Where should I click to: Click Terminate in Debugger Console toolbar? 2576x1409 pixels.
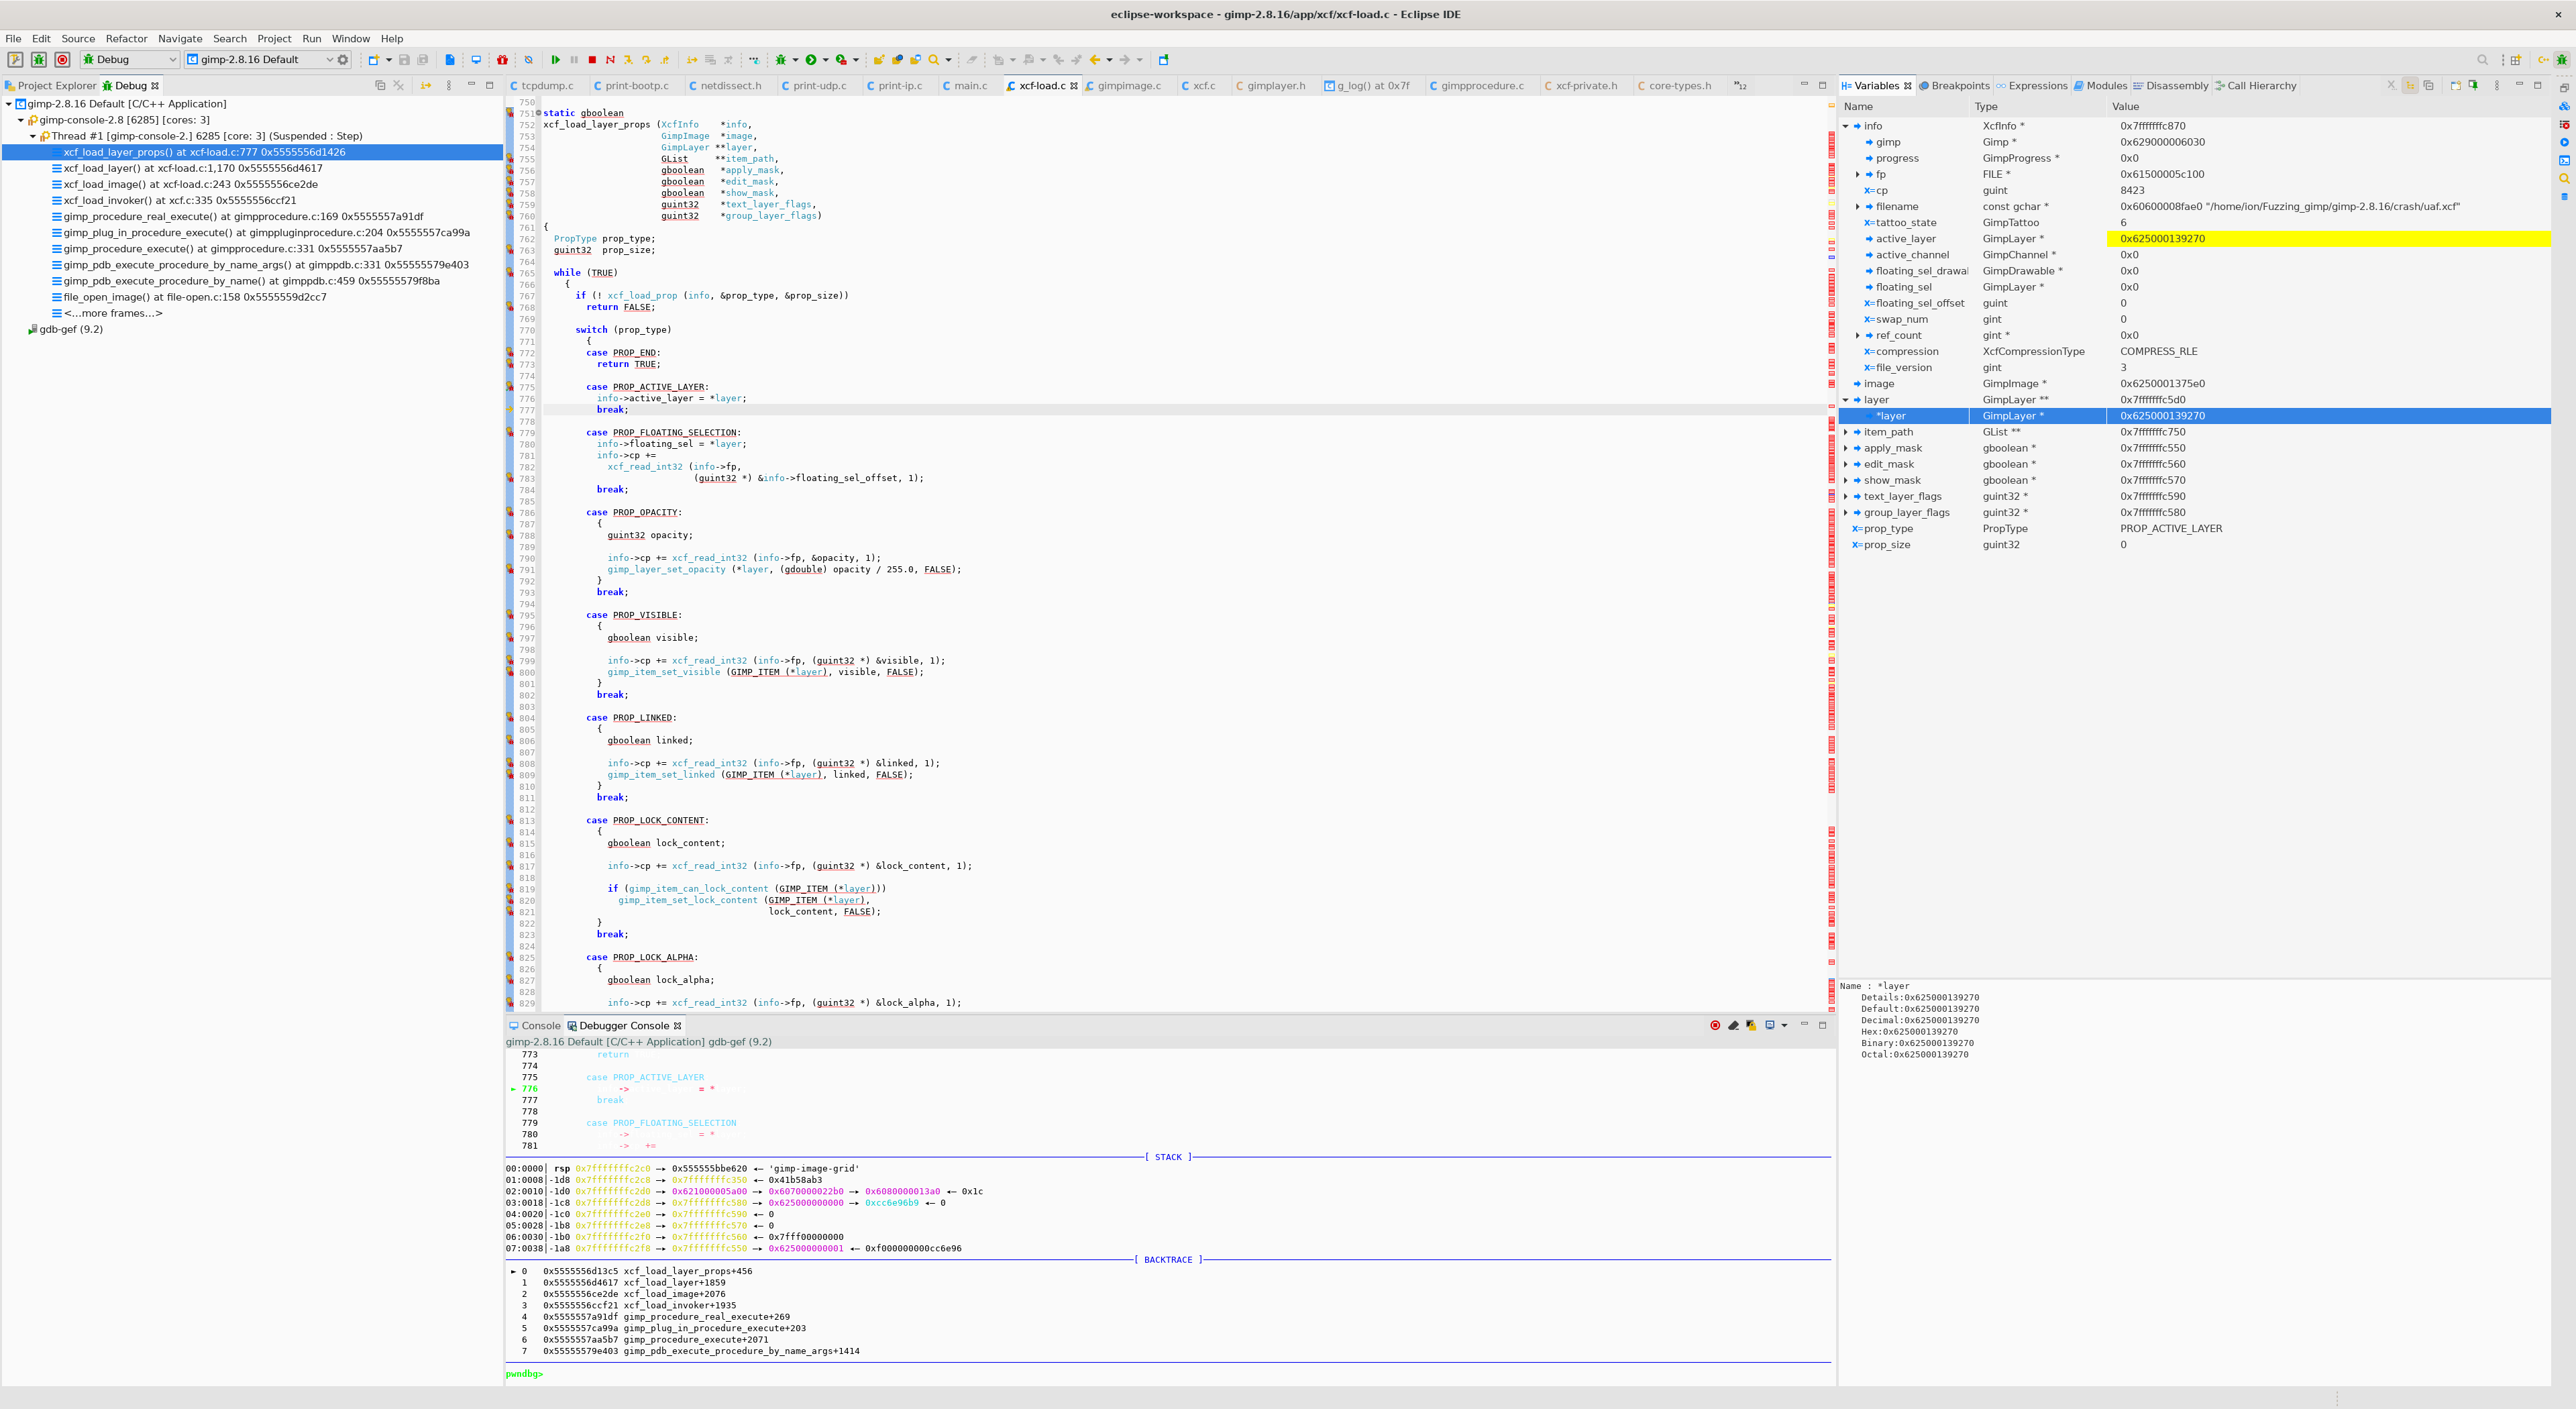click(1715, 1025)
